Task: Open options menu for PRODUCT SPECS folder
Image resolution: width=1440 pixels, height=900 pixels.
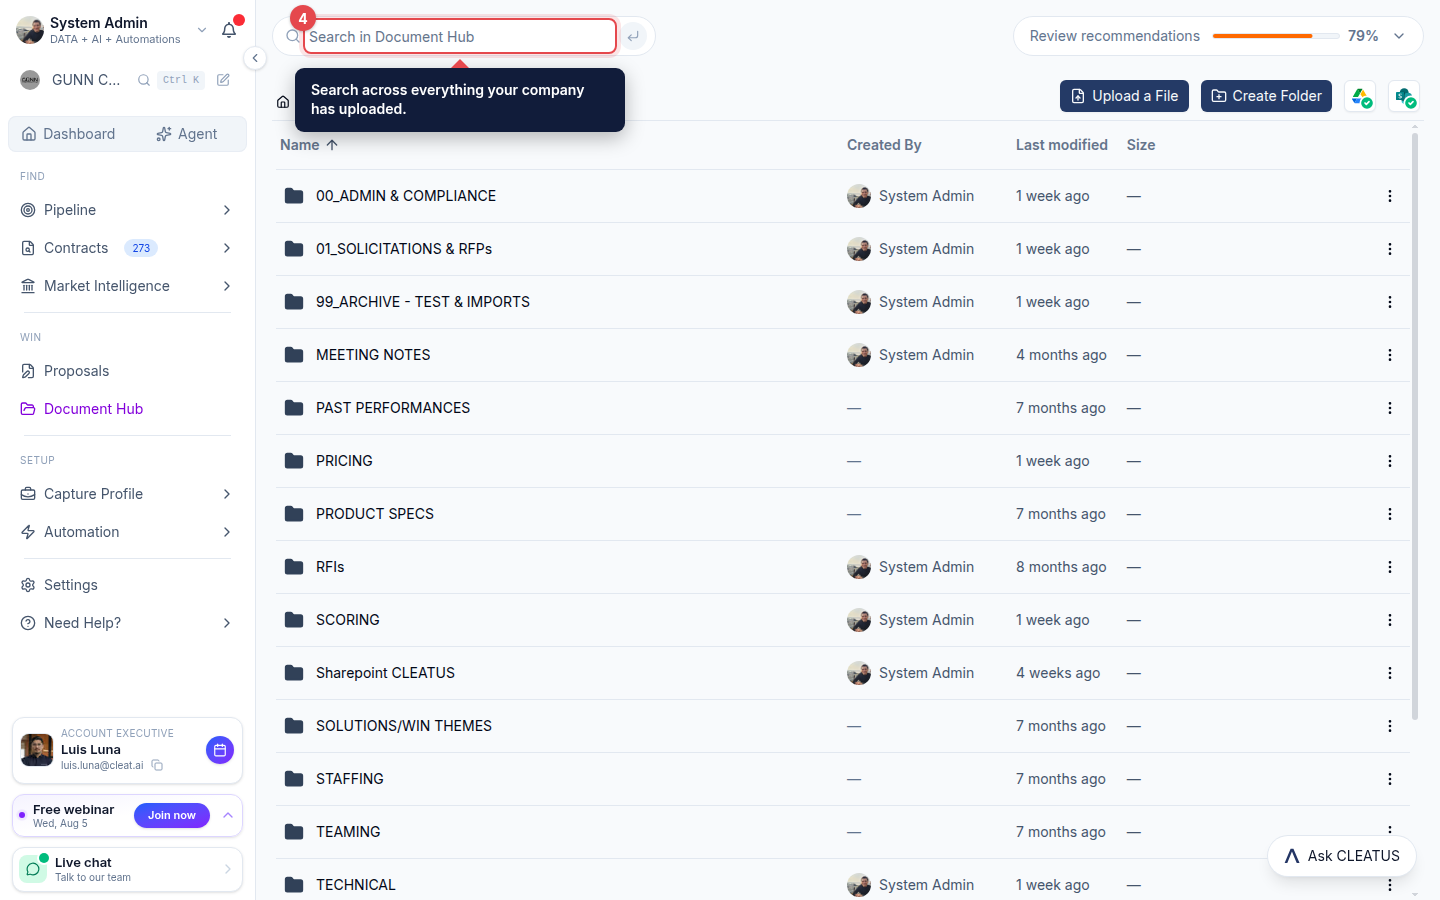Action: coord(1390,514)
